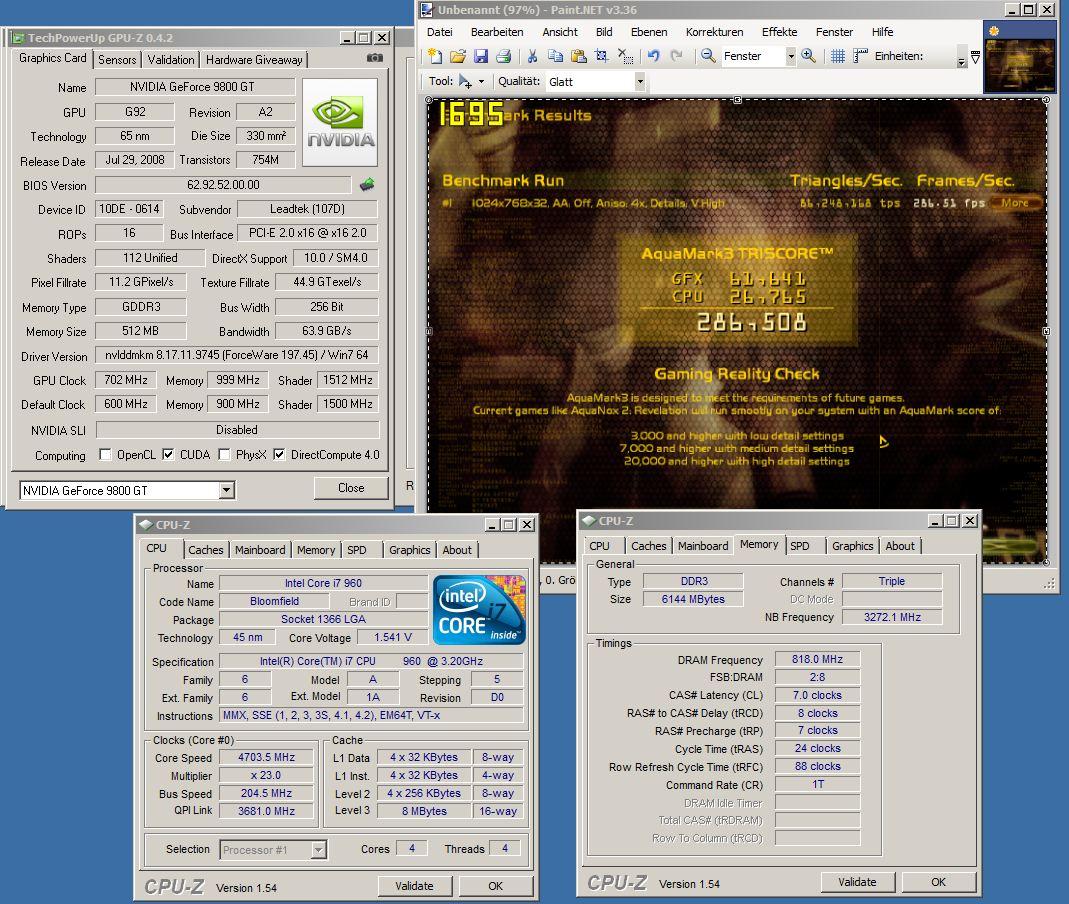The height and width of the screenshot is (904, 1069).
Task: Open the Bild menu
Action: pos(604,32)
